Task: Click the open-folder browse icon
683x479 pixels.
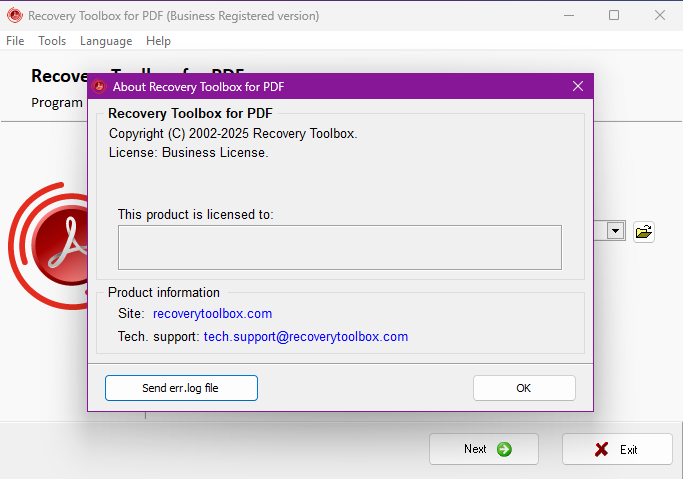Action: [x=644, y=231]
